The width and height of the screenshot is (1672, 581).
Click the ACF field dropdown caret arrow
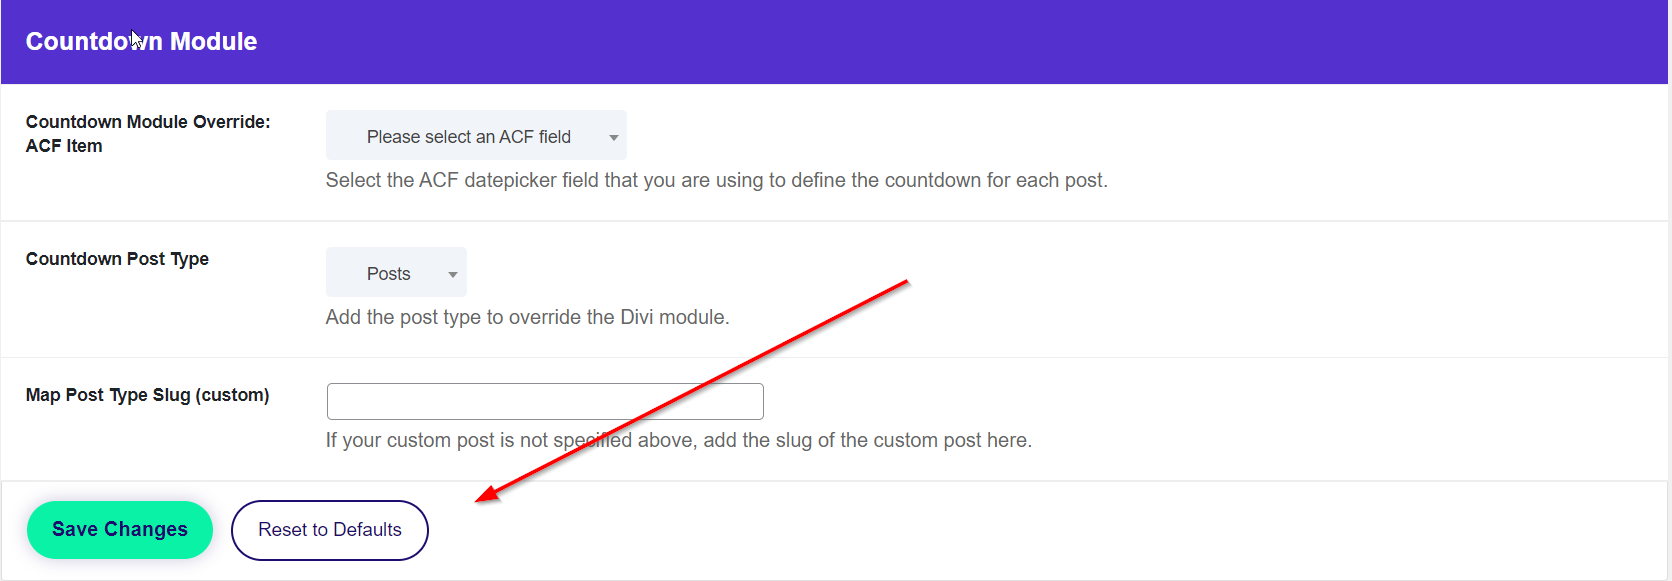[613, 137]
